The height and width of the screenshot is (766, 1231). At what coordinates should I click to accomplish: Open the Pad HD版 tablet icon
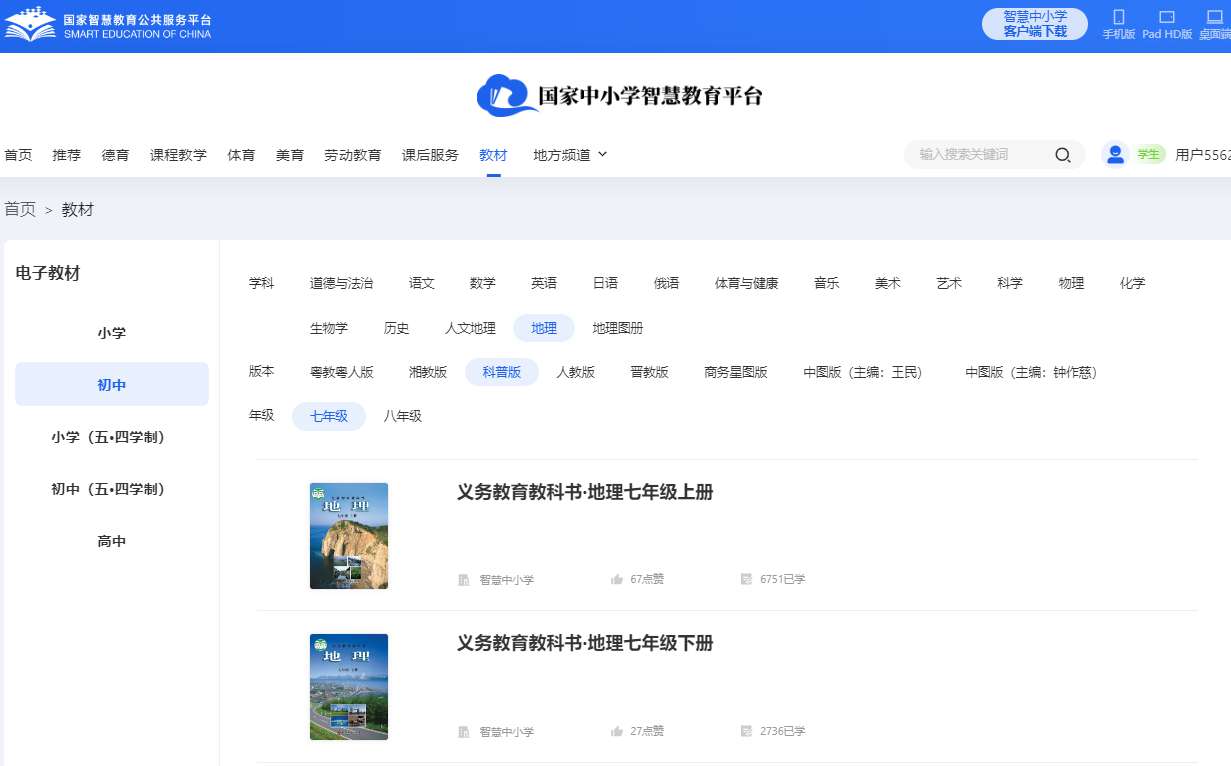[x=1167, y=17]
